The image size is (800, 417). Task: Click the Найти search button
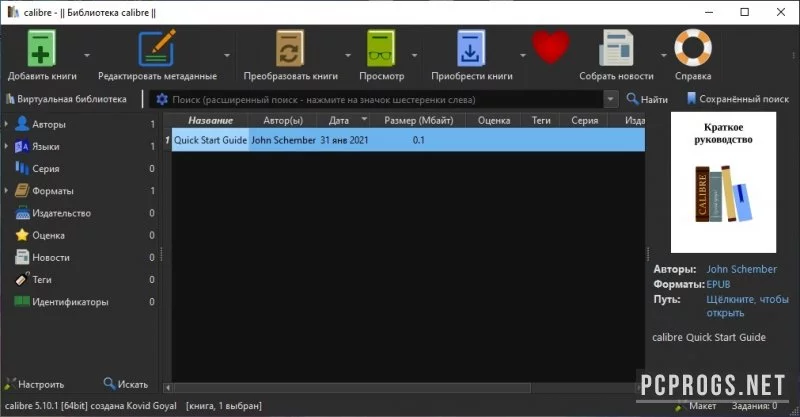click(647, 99)
